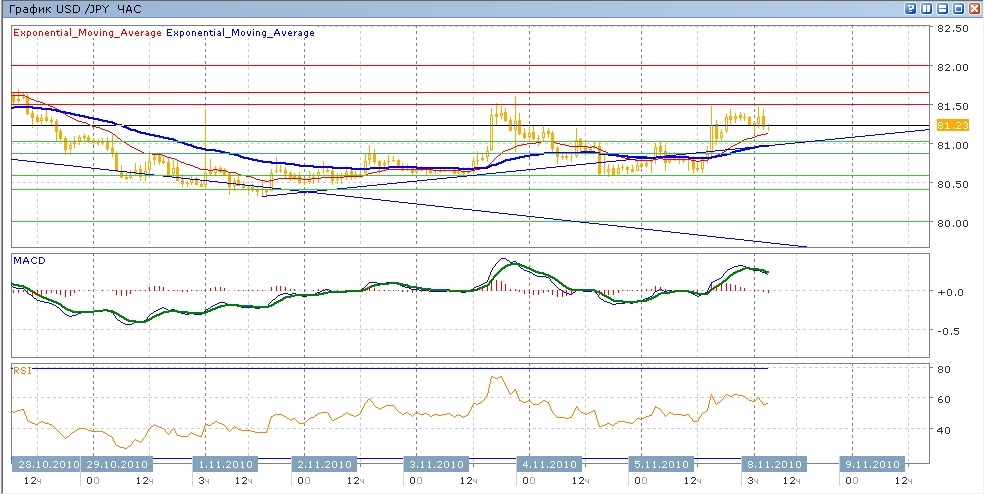Close the USD/JPY chart window
This screenshot has height=494, width=985.
[x=974, y=8]
